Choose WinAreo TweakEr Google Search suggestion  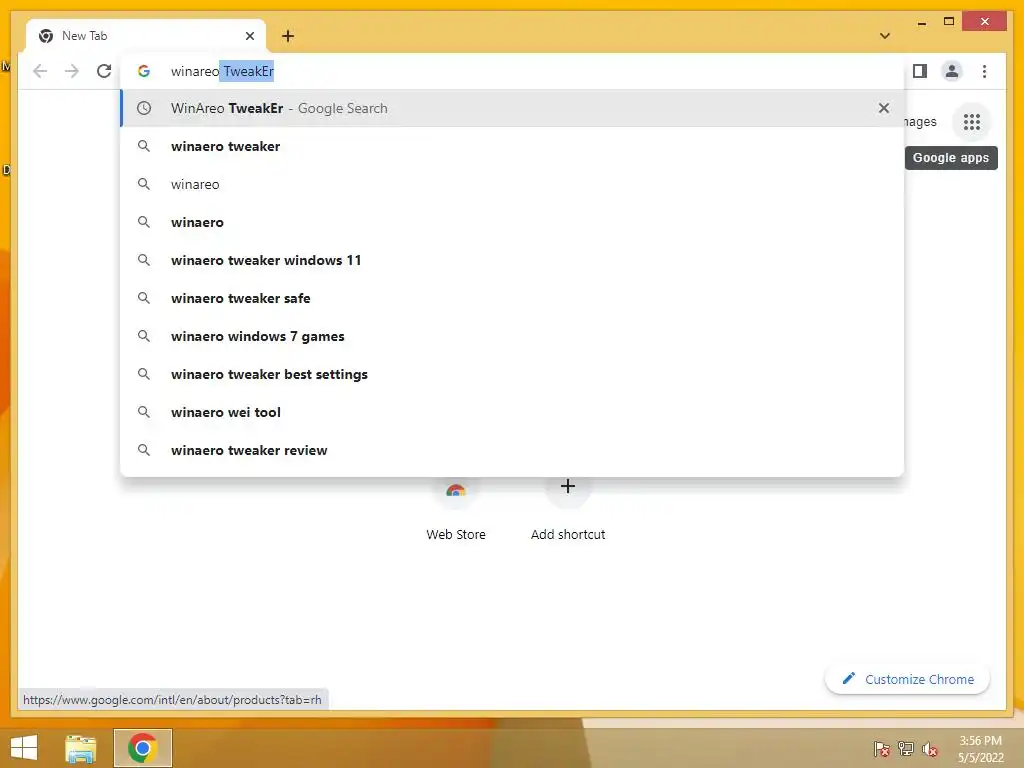coord(513,108)
